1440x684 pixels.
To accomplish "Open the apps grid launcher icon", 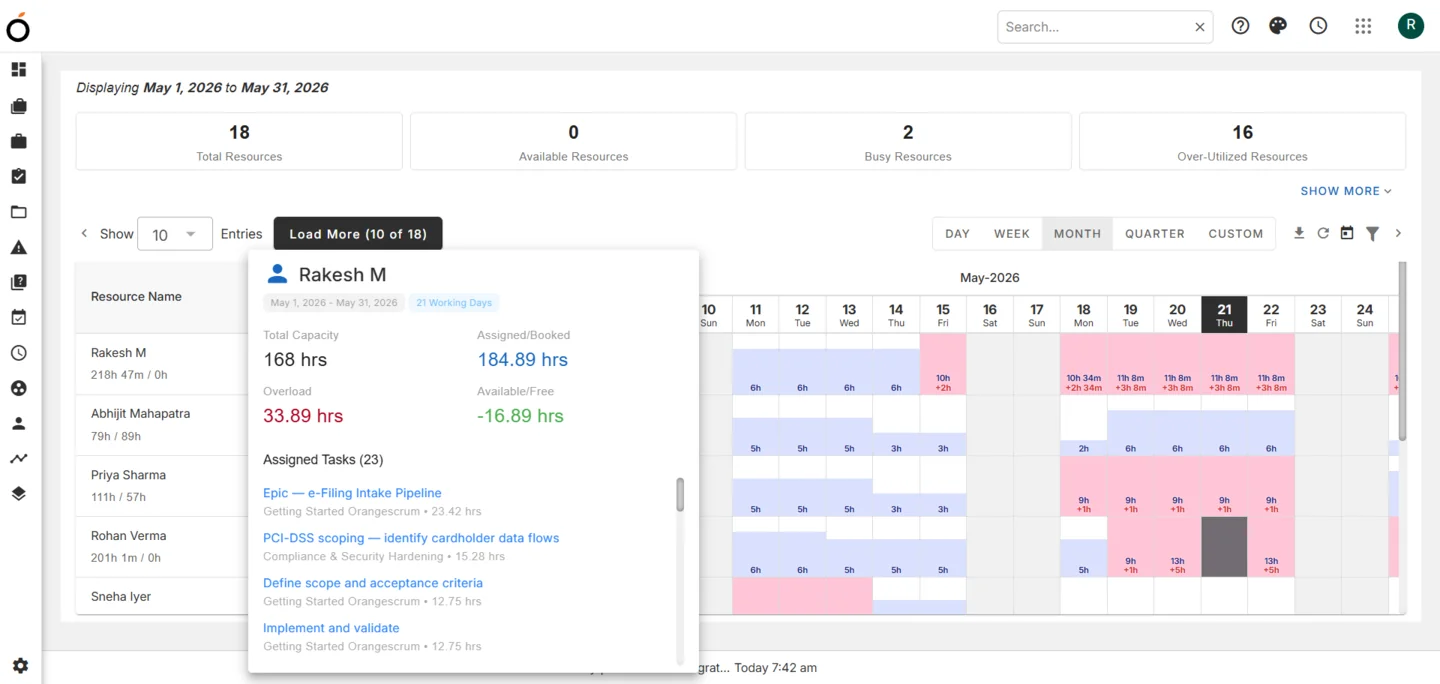I will coord(1363,26).
